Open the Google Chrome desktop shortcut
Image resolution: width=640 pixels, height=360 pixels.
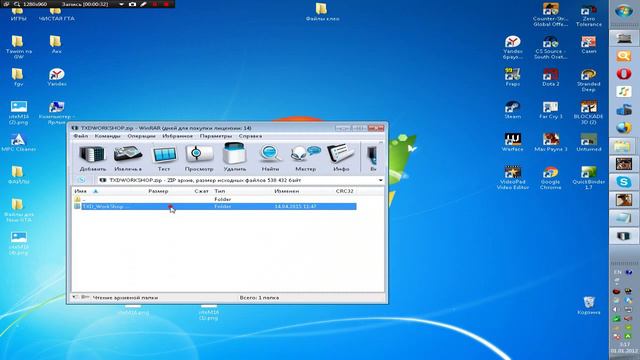coord(550,178)
